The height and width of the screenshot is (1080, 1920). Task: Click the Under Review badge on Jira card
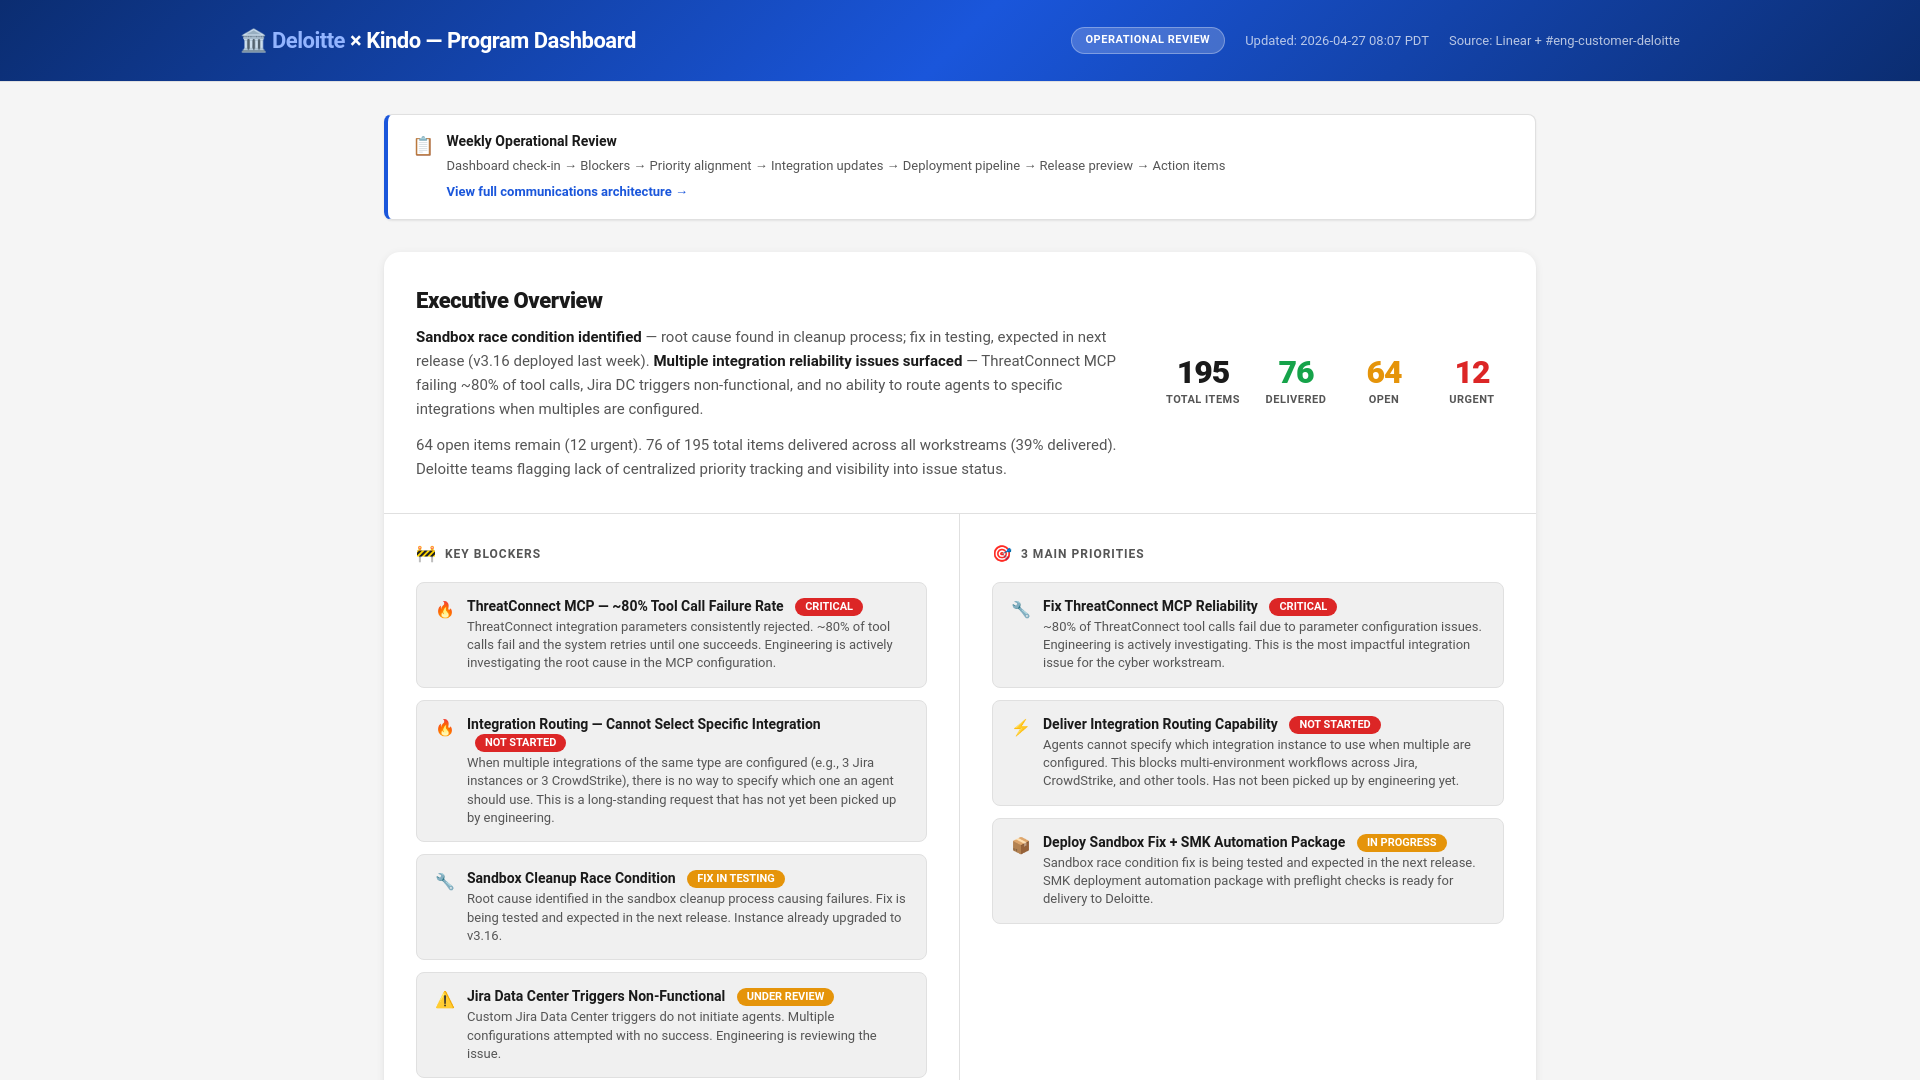click(x=785, y=997)
